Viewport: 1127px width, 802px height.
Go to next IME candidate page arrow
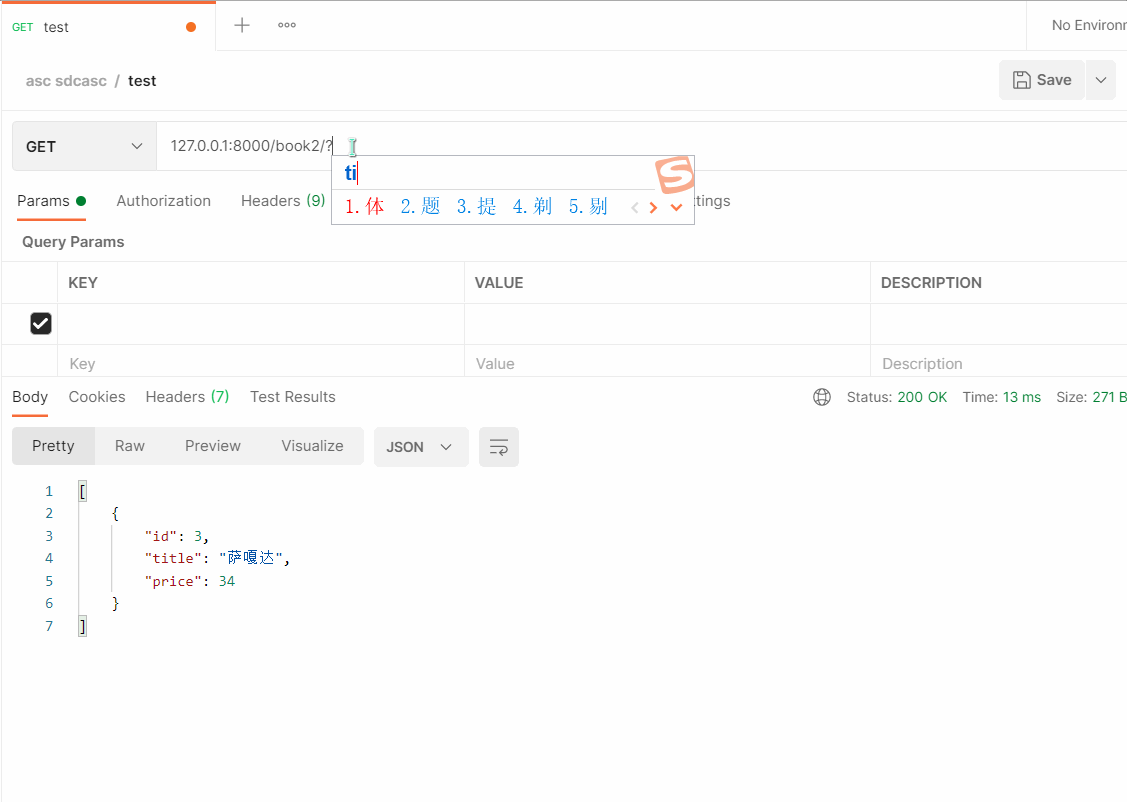click(x=653, y=208)
